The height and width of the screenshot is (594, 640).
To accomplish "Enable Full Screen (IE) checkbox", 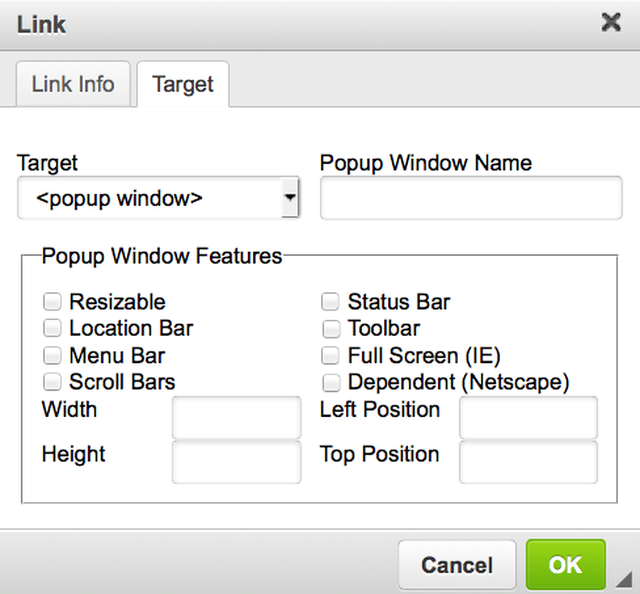I will [x=330, y=356].
